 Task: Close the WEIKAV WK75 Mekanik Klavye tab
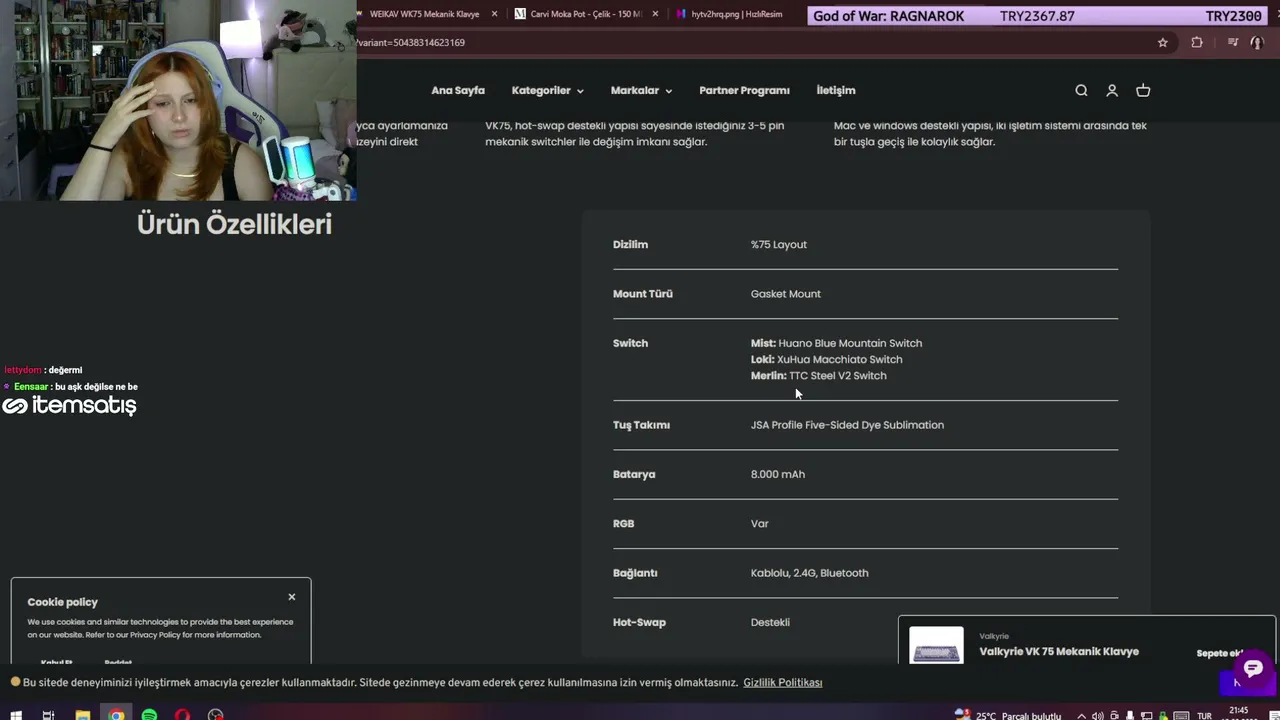494,14
